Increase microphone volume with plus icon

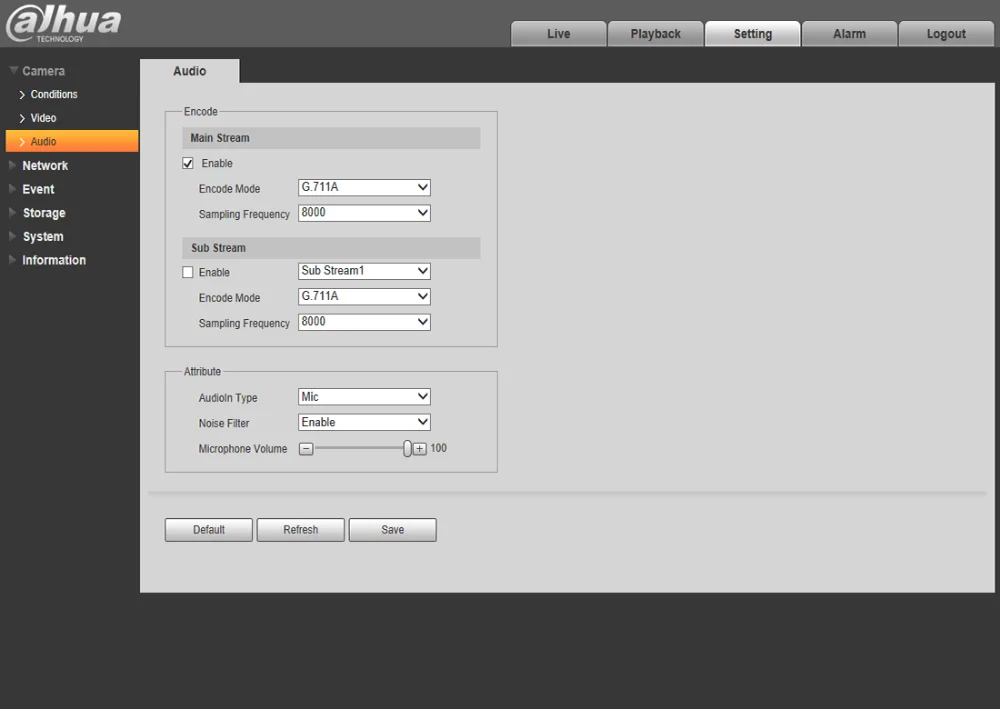pyautogui.click(x=420, y=449)
